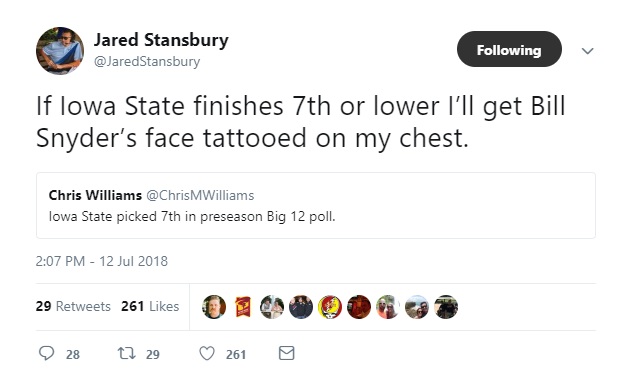The width and height of the screenshot is (630, 375).
Task: Click the @ChrisMWilliams handle
Action: [x=200, y=195]
